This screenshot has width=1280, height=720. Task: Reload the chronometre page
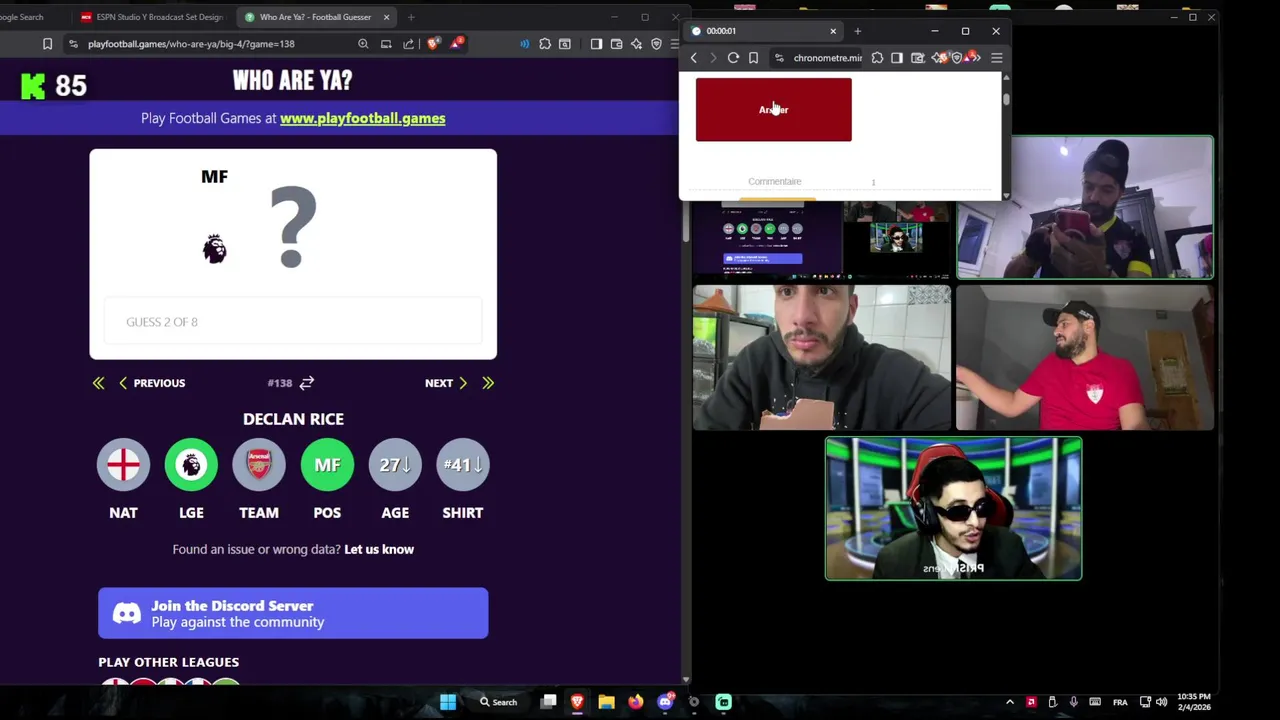point(733,58)
